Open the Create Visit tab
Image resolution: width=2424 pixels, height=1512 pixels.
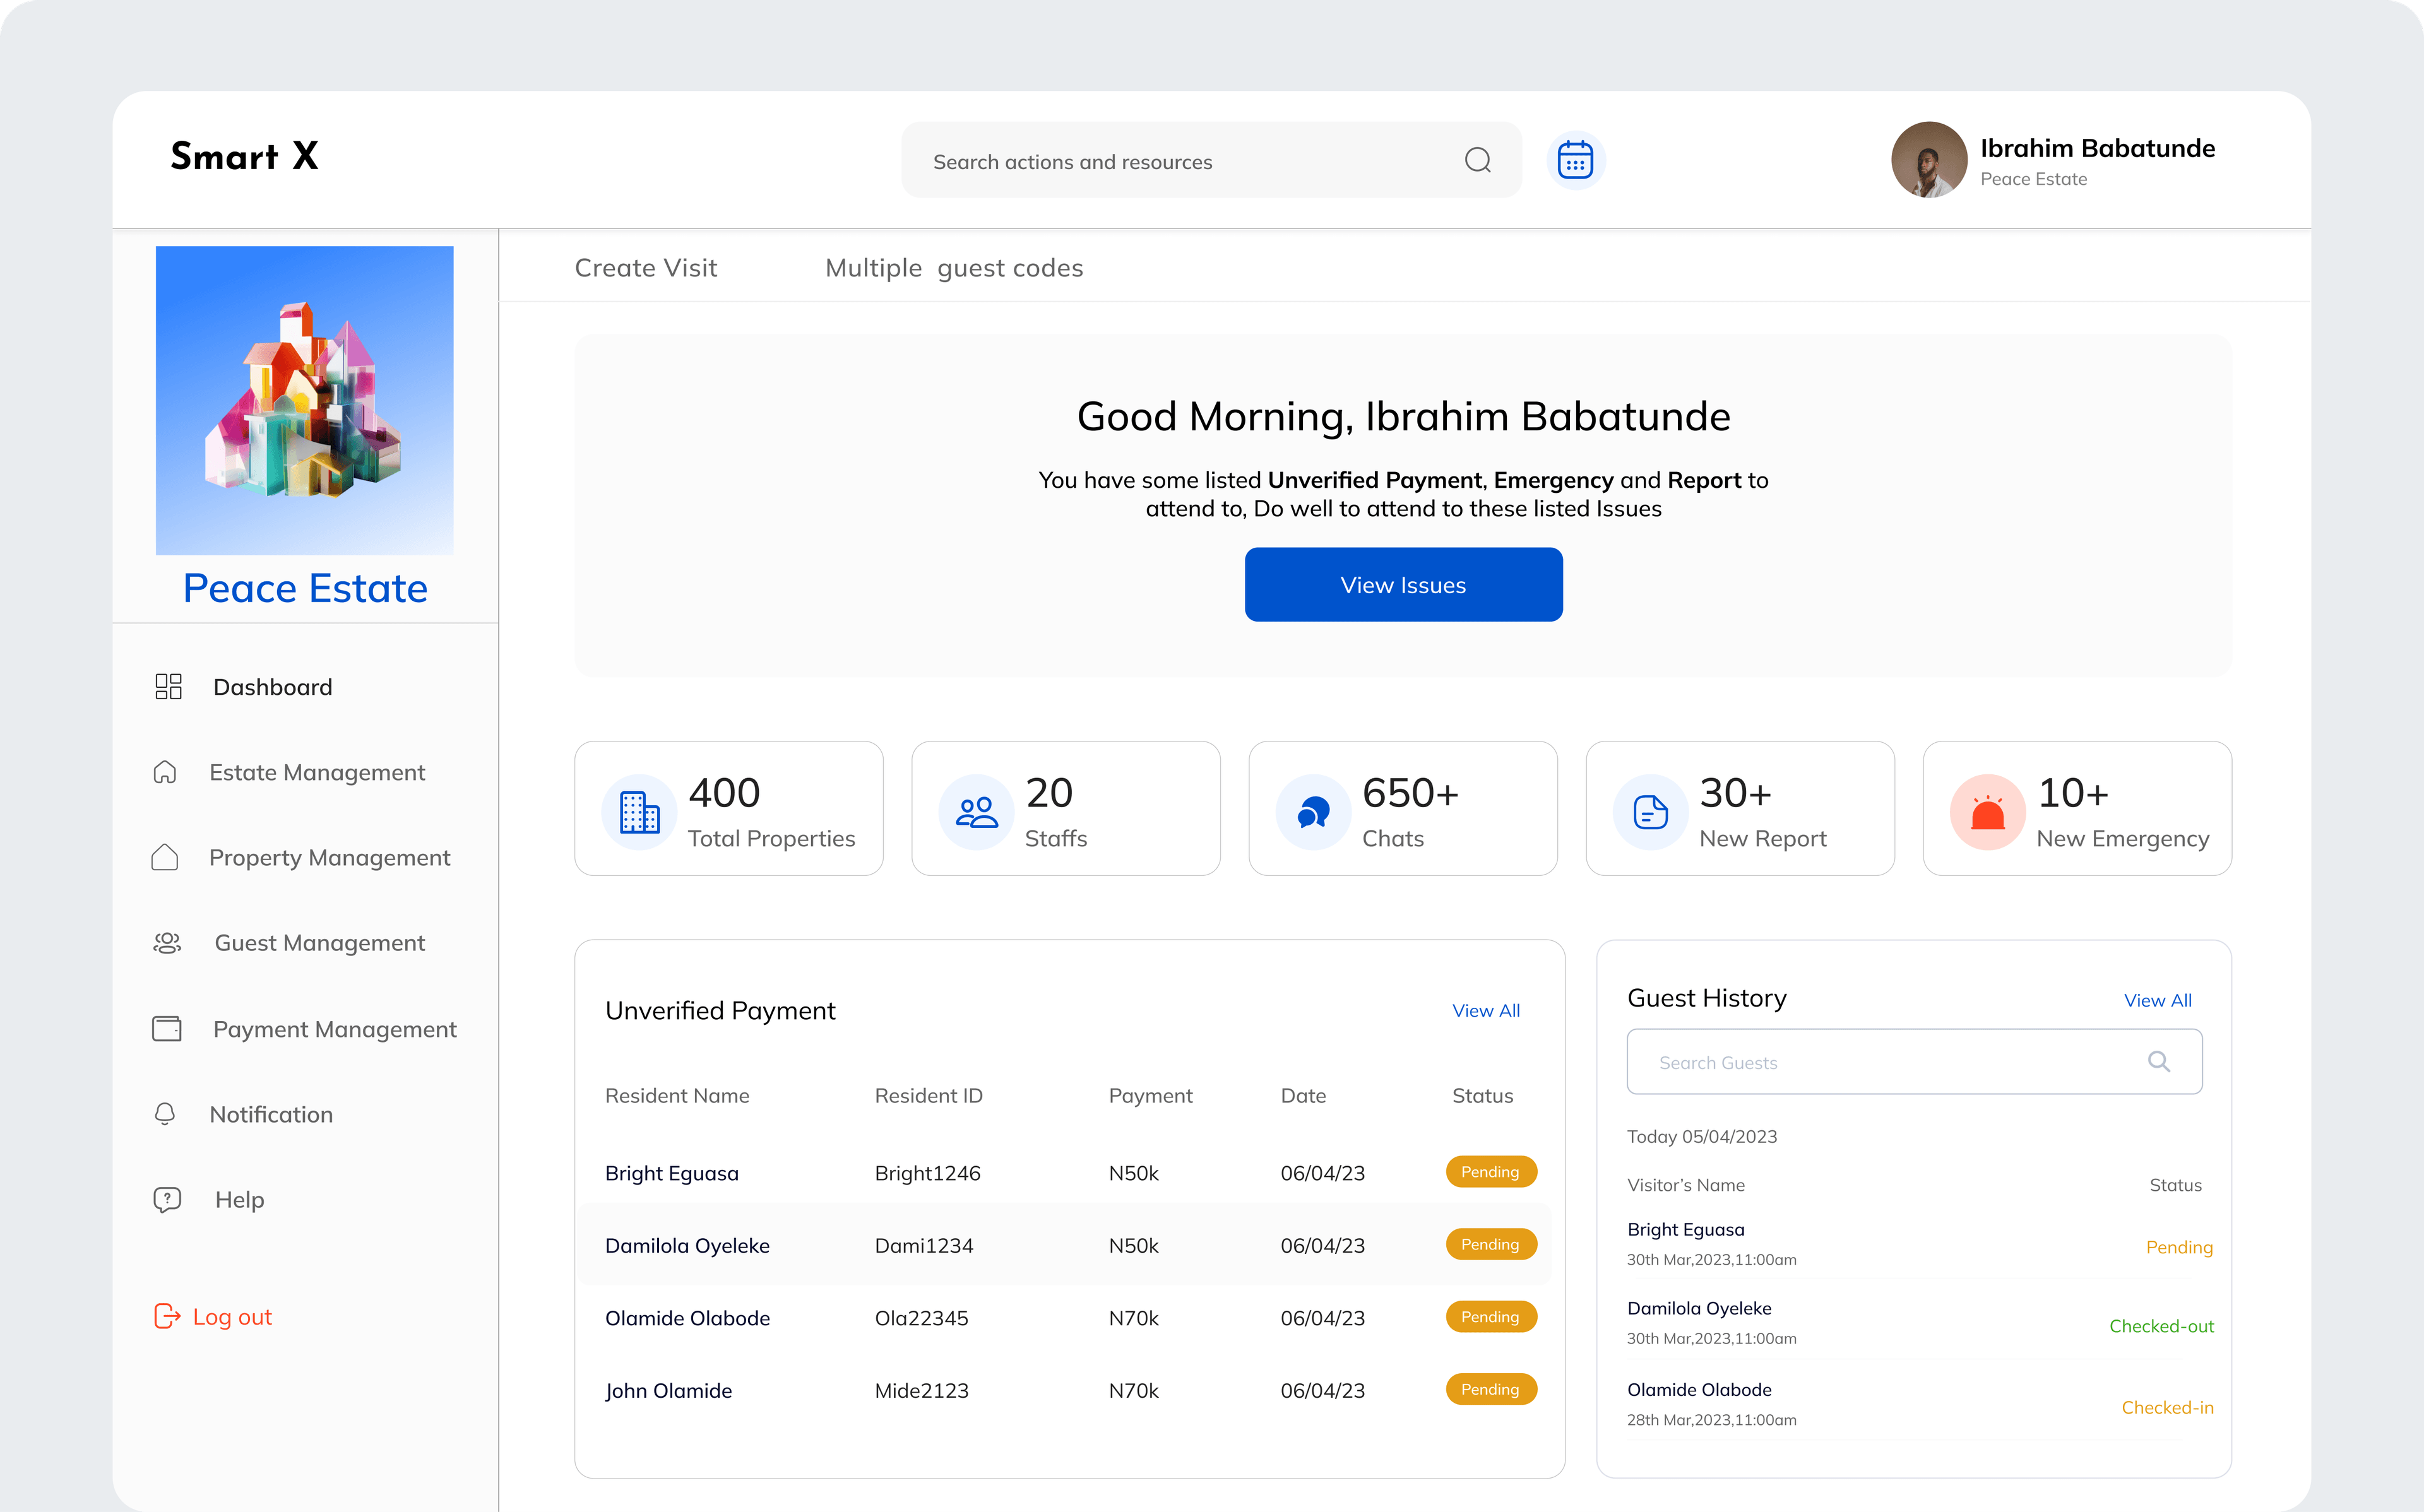click(x=646, y=268)
